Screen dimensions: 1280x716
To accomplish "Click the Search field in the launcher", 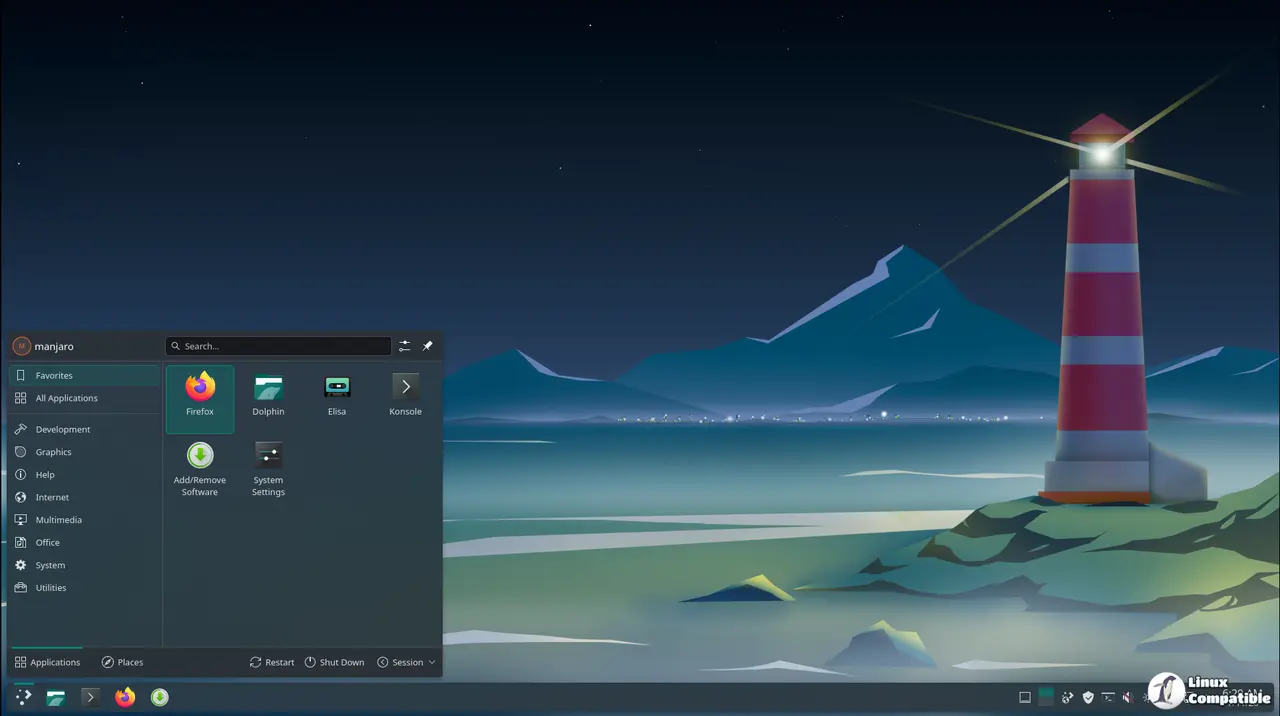I will click(x=278, y=346).
